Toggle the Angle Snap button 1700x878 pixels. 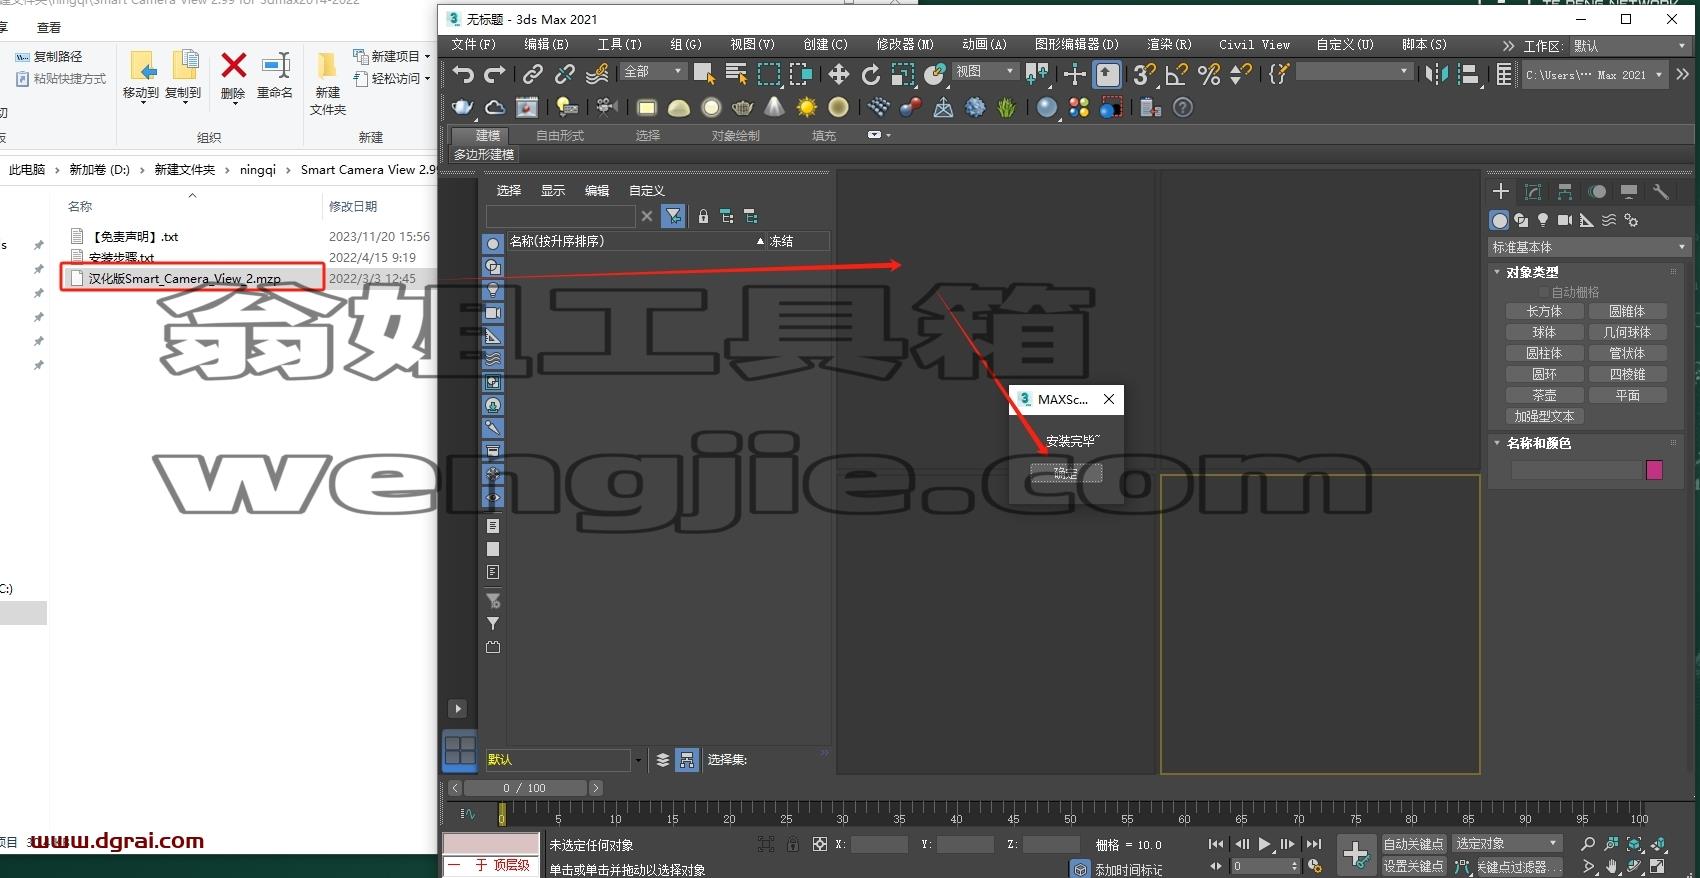tap(1177, 74)
